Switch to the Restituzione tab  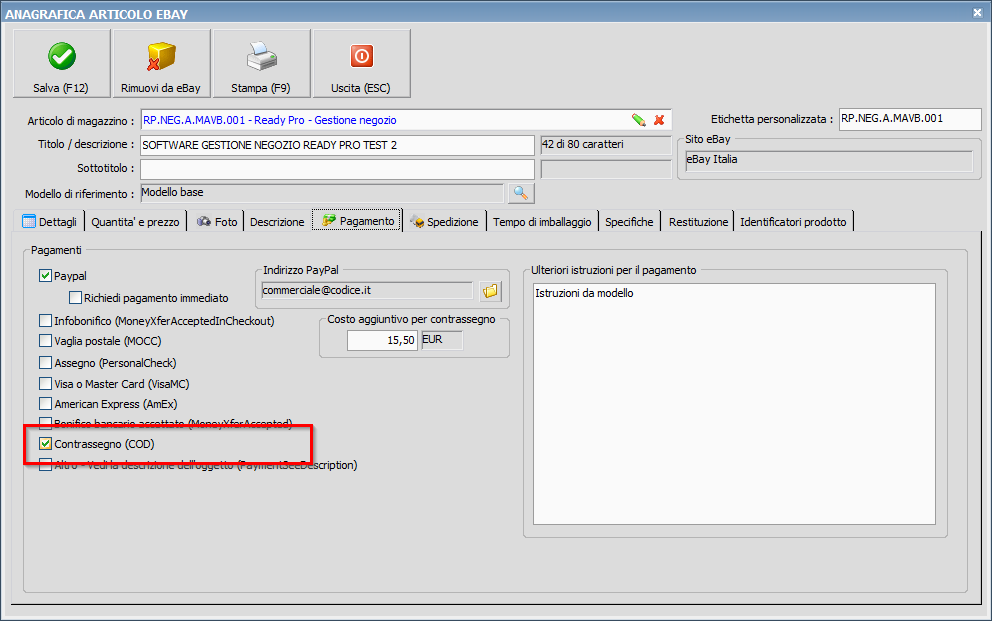point(698,222)
